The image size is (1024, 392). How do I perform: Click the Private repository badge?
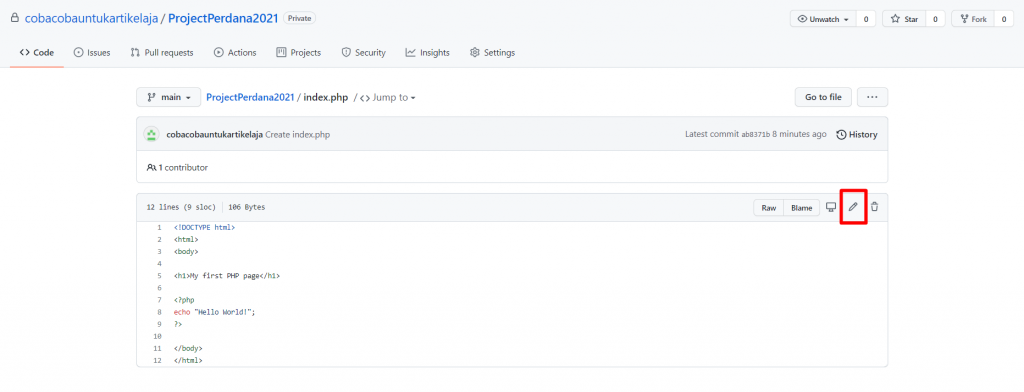[300, 18]
